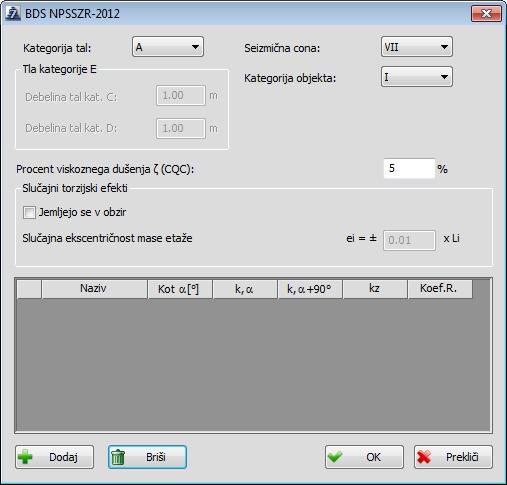Click the Kot α[°] column header
Screen dimensions: 507x485
[x=180, y=289]
